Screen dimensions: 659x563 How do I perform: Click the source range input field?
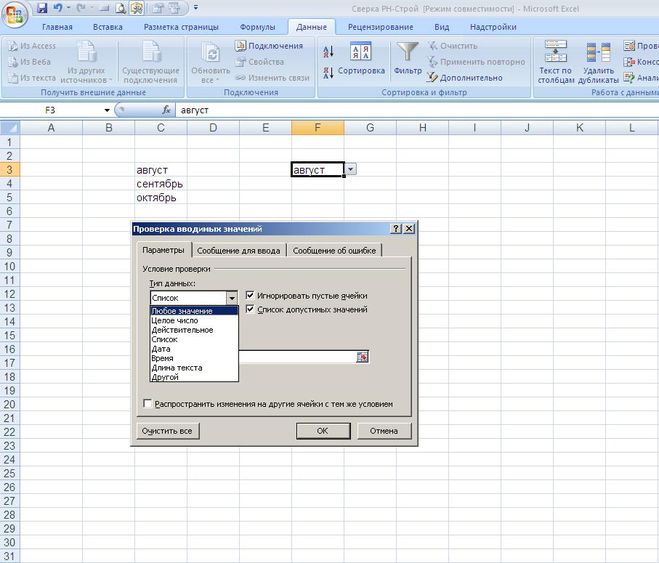298,357
